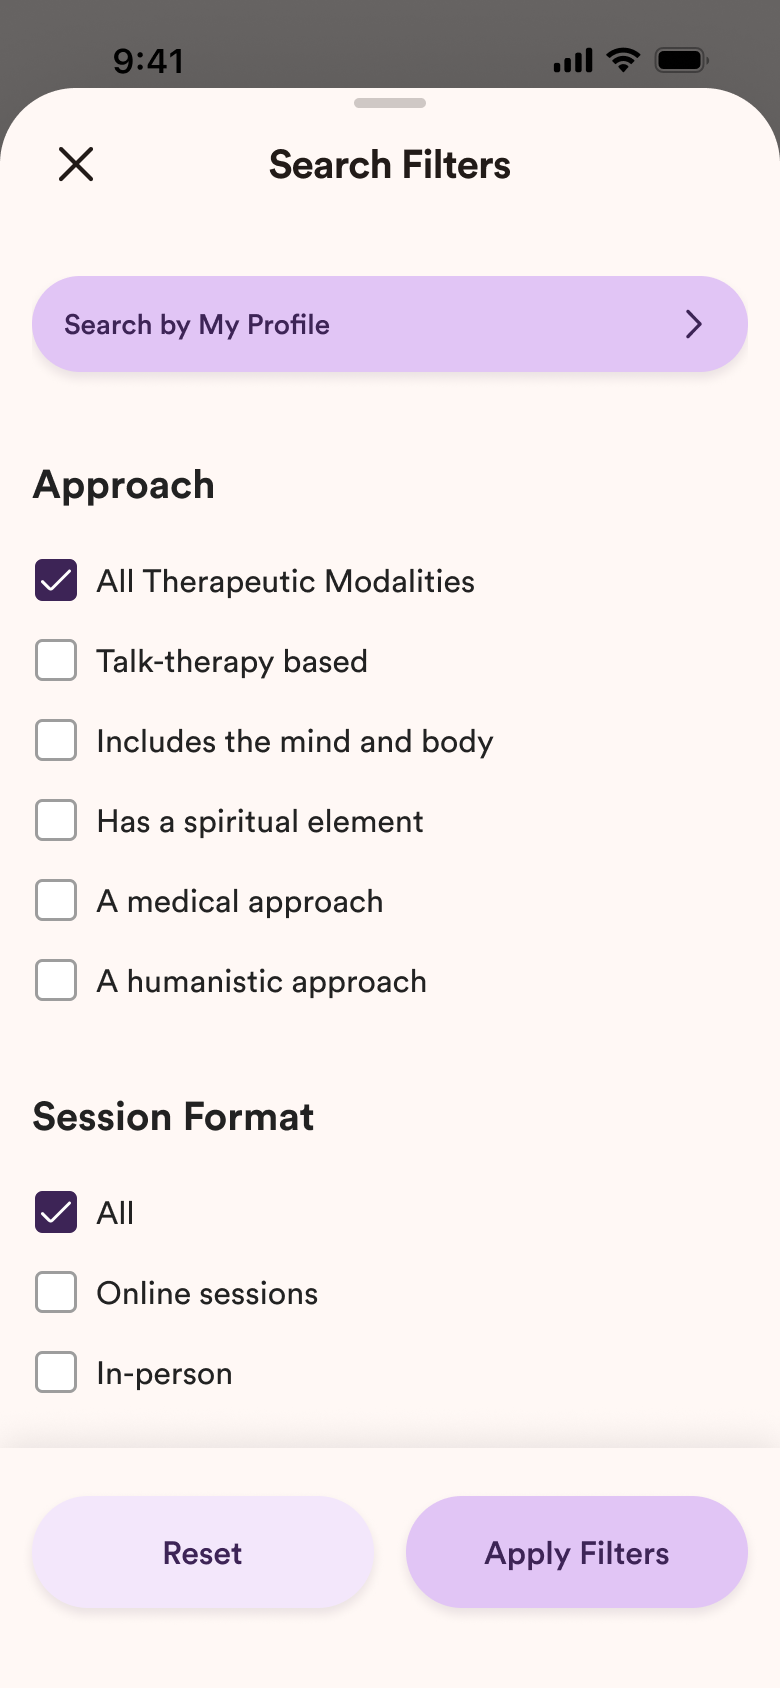Close the Search Filters sheet with X
Image resolution: width=780 pixels, height=1688 pixels.
point(76,164)
